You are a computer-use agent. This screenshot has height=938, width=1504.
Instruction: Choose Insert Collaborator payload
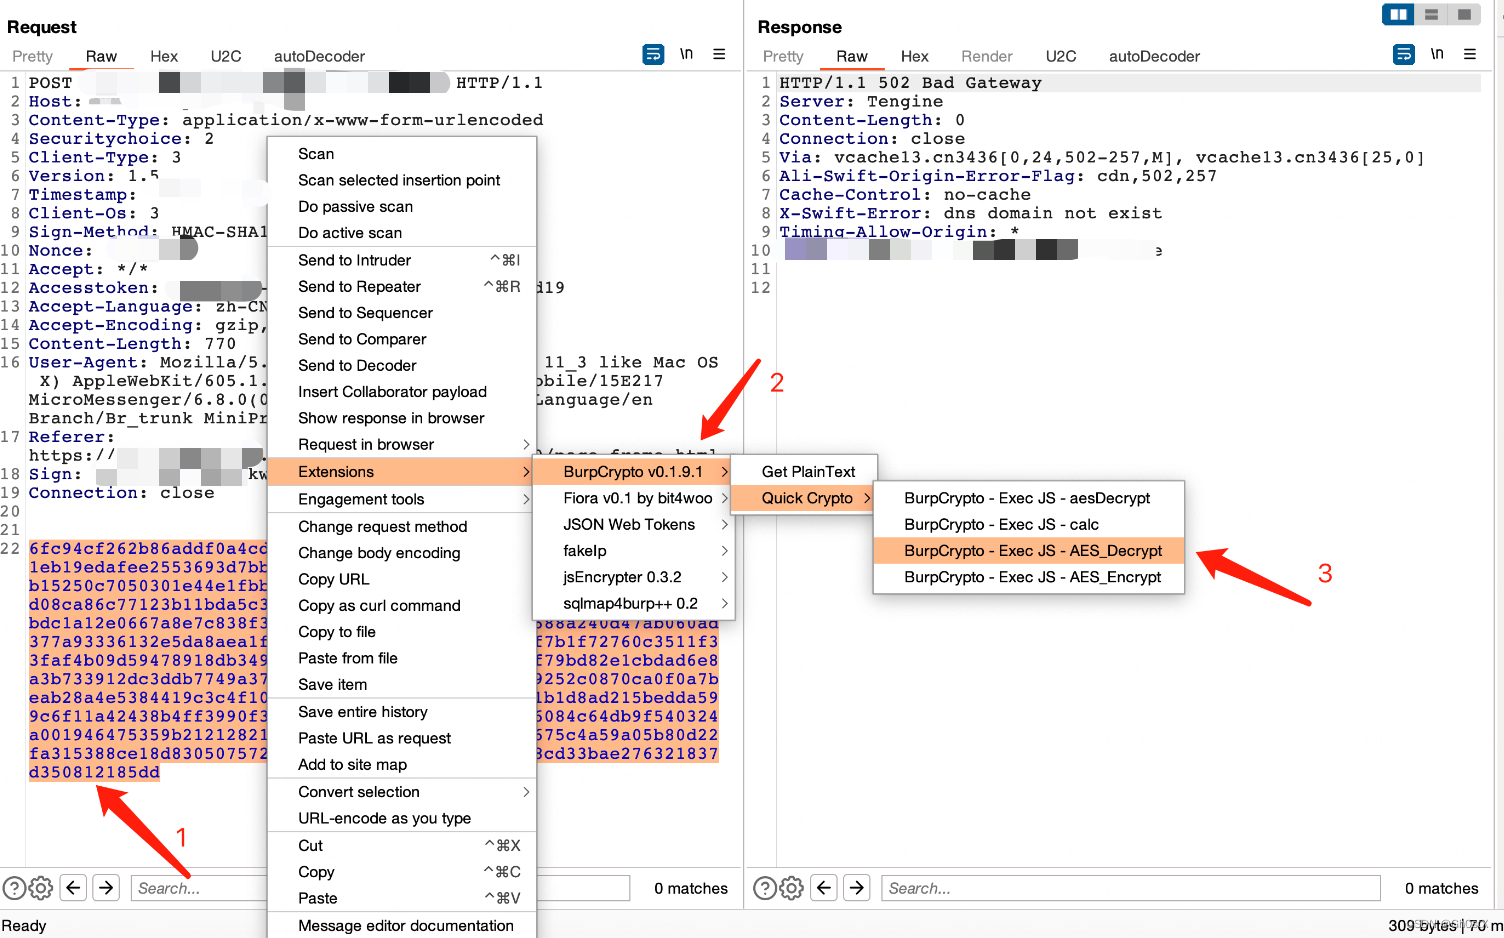(402, 392)
